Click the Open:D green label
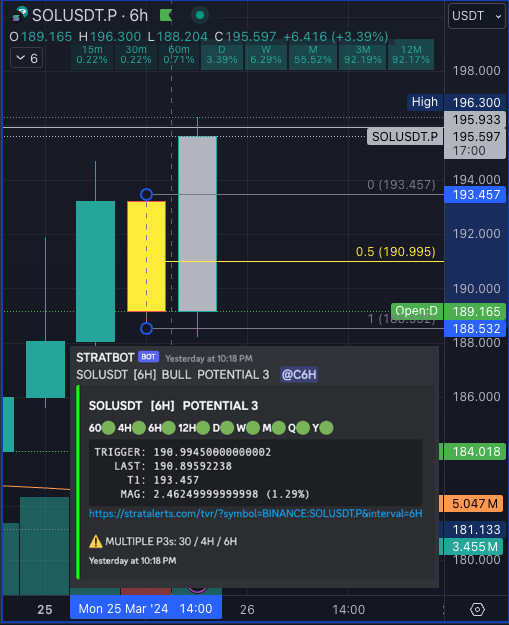This screenshot has width=509, height=625. pyautogui.click(x=417, y=311)
